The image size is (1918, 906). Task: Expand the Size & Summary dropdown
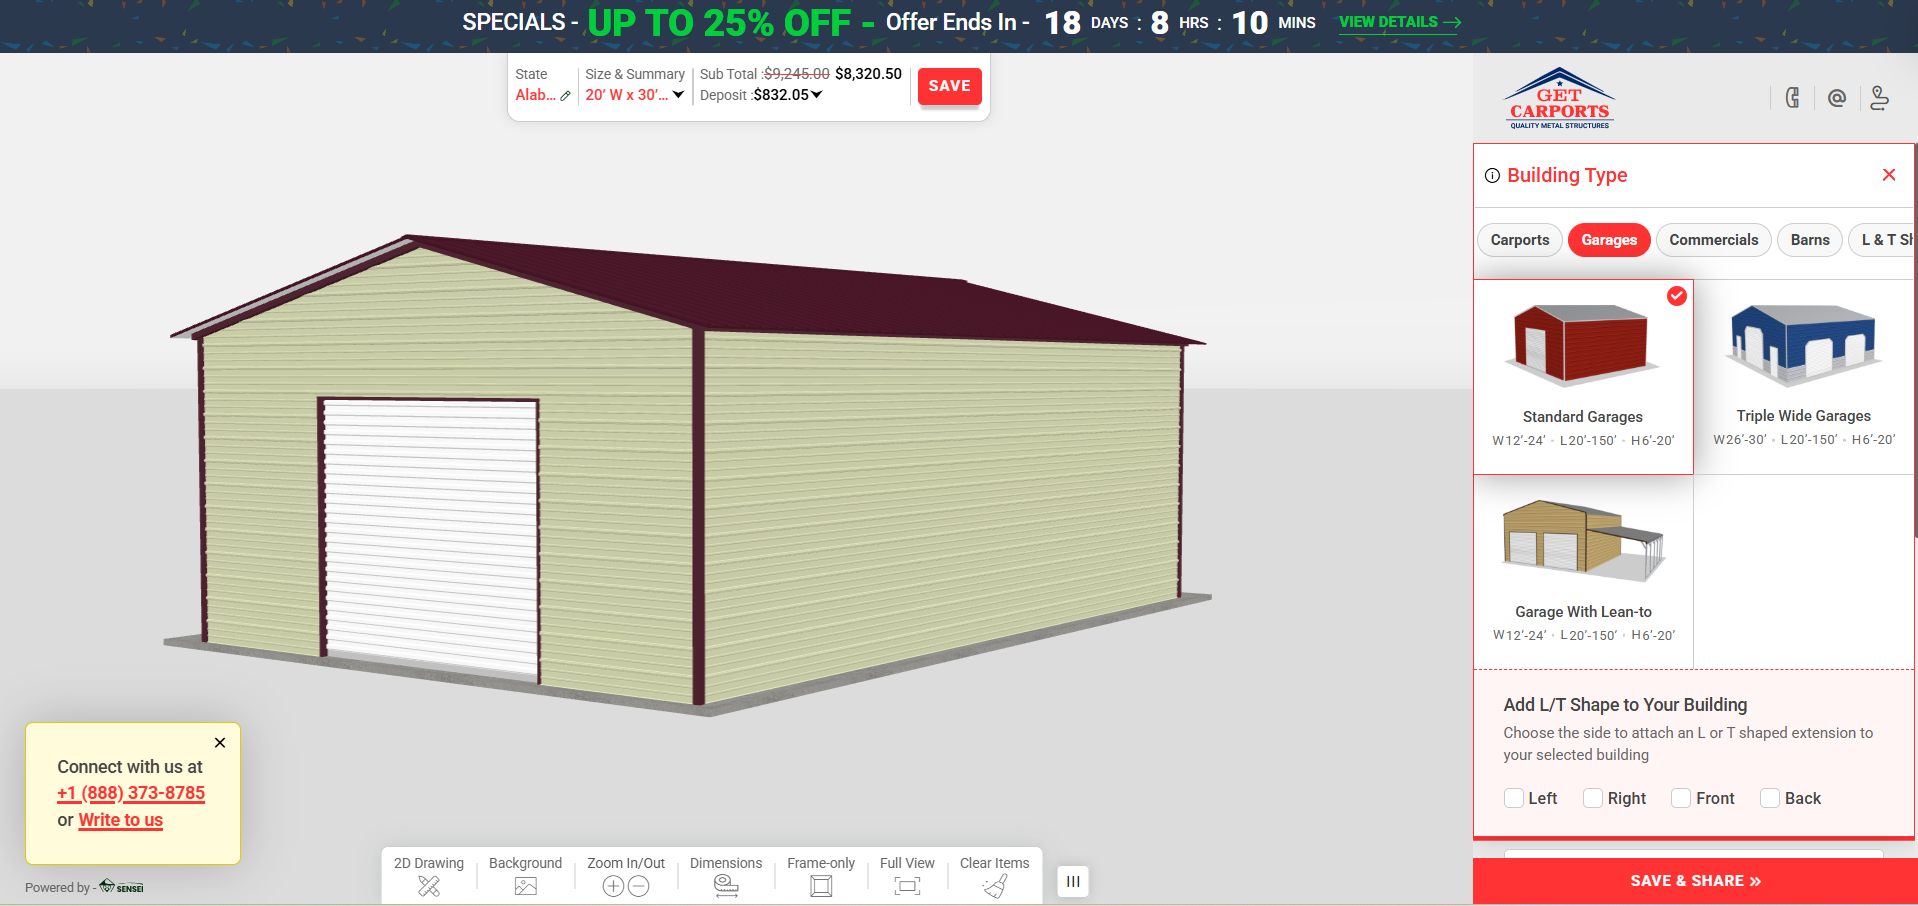click(x=678, y=95)
